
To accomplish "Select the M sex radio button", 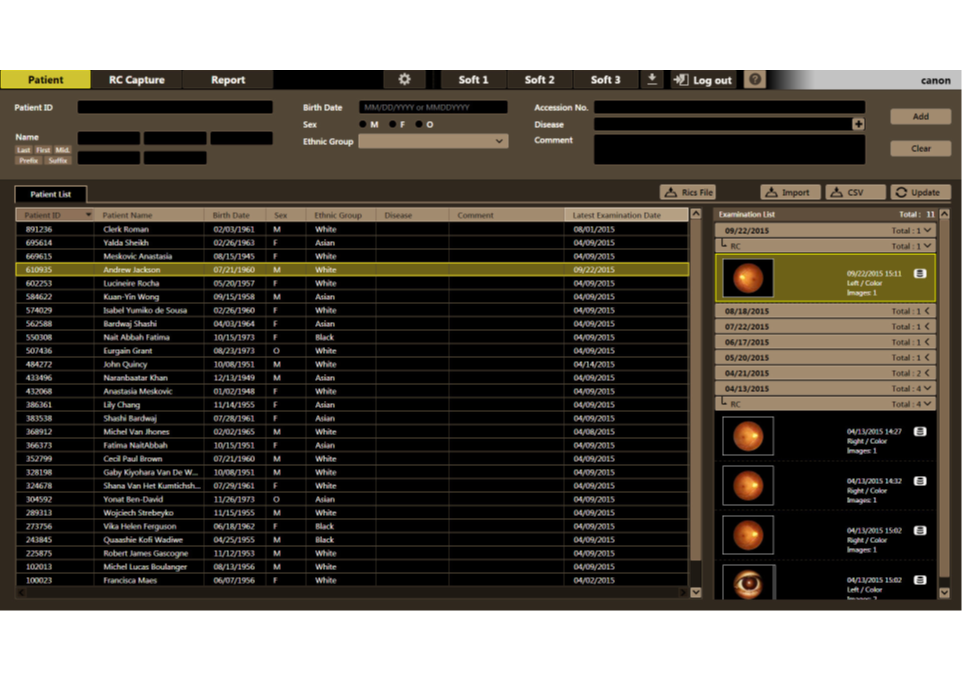I will pyautogui.click(x=363, y=125).
